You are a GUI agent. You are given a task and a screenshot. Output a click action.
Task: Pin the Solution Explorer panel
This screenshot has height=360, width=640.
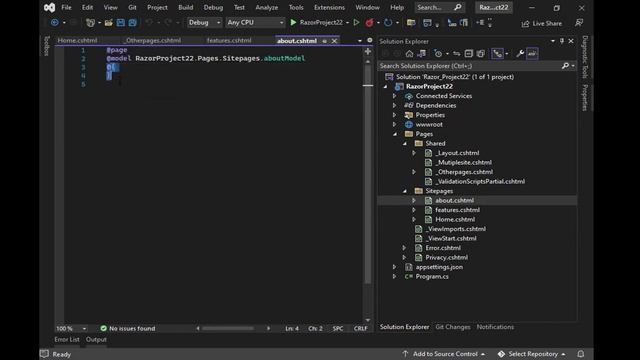[x=562, y=41]
